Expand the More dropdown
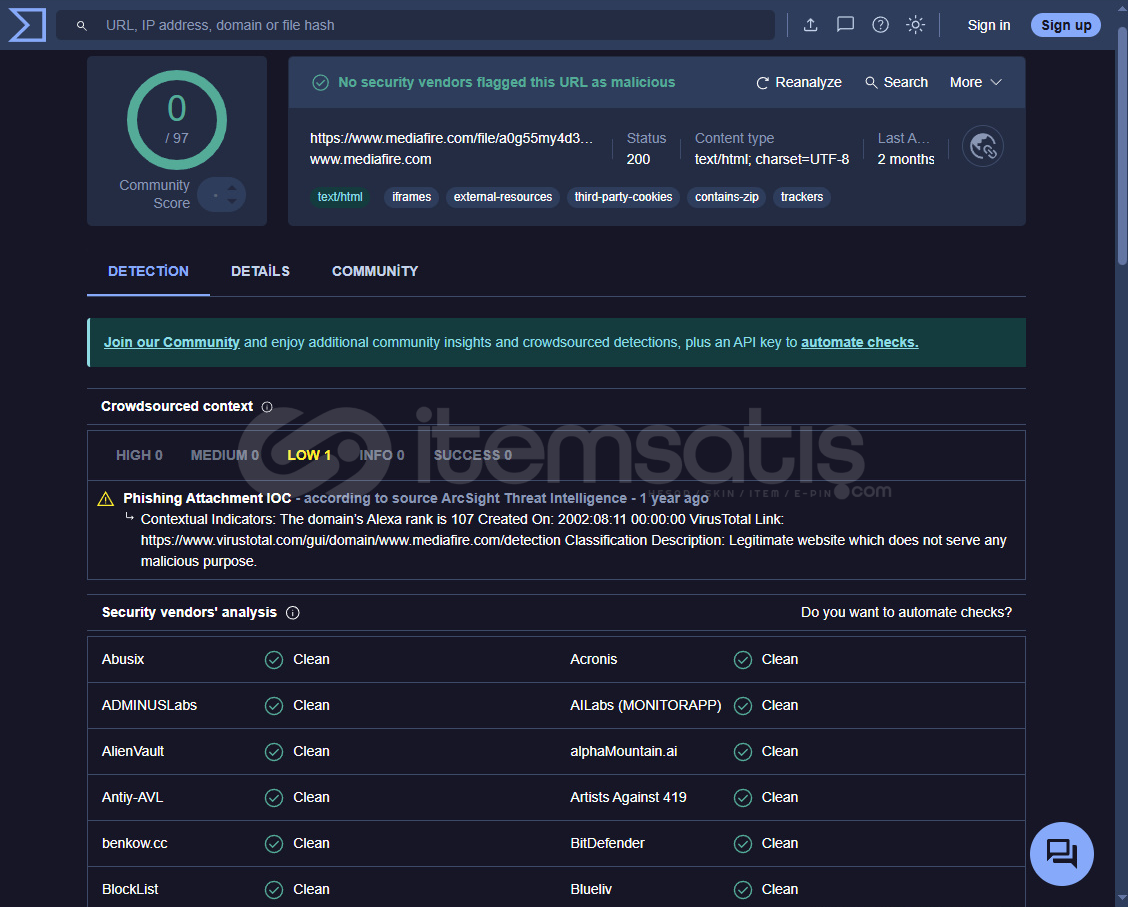Screen dimensions: 1128x907 (x=975, y=83)
